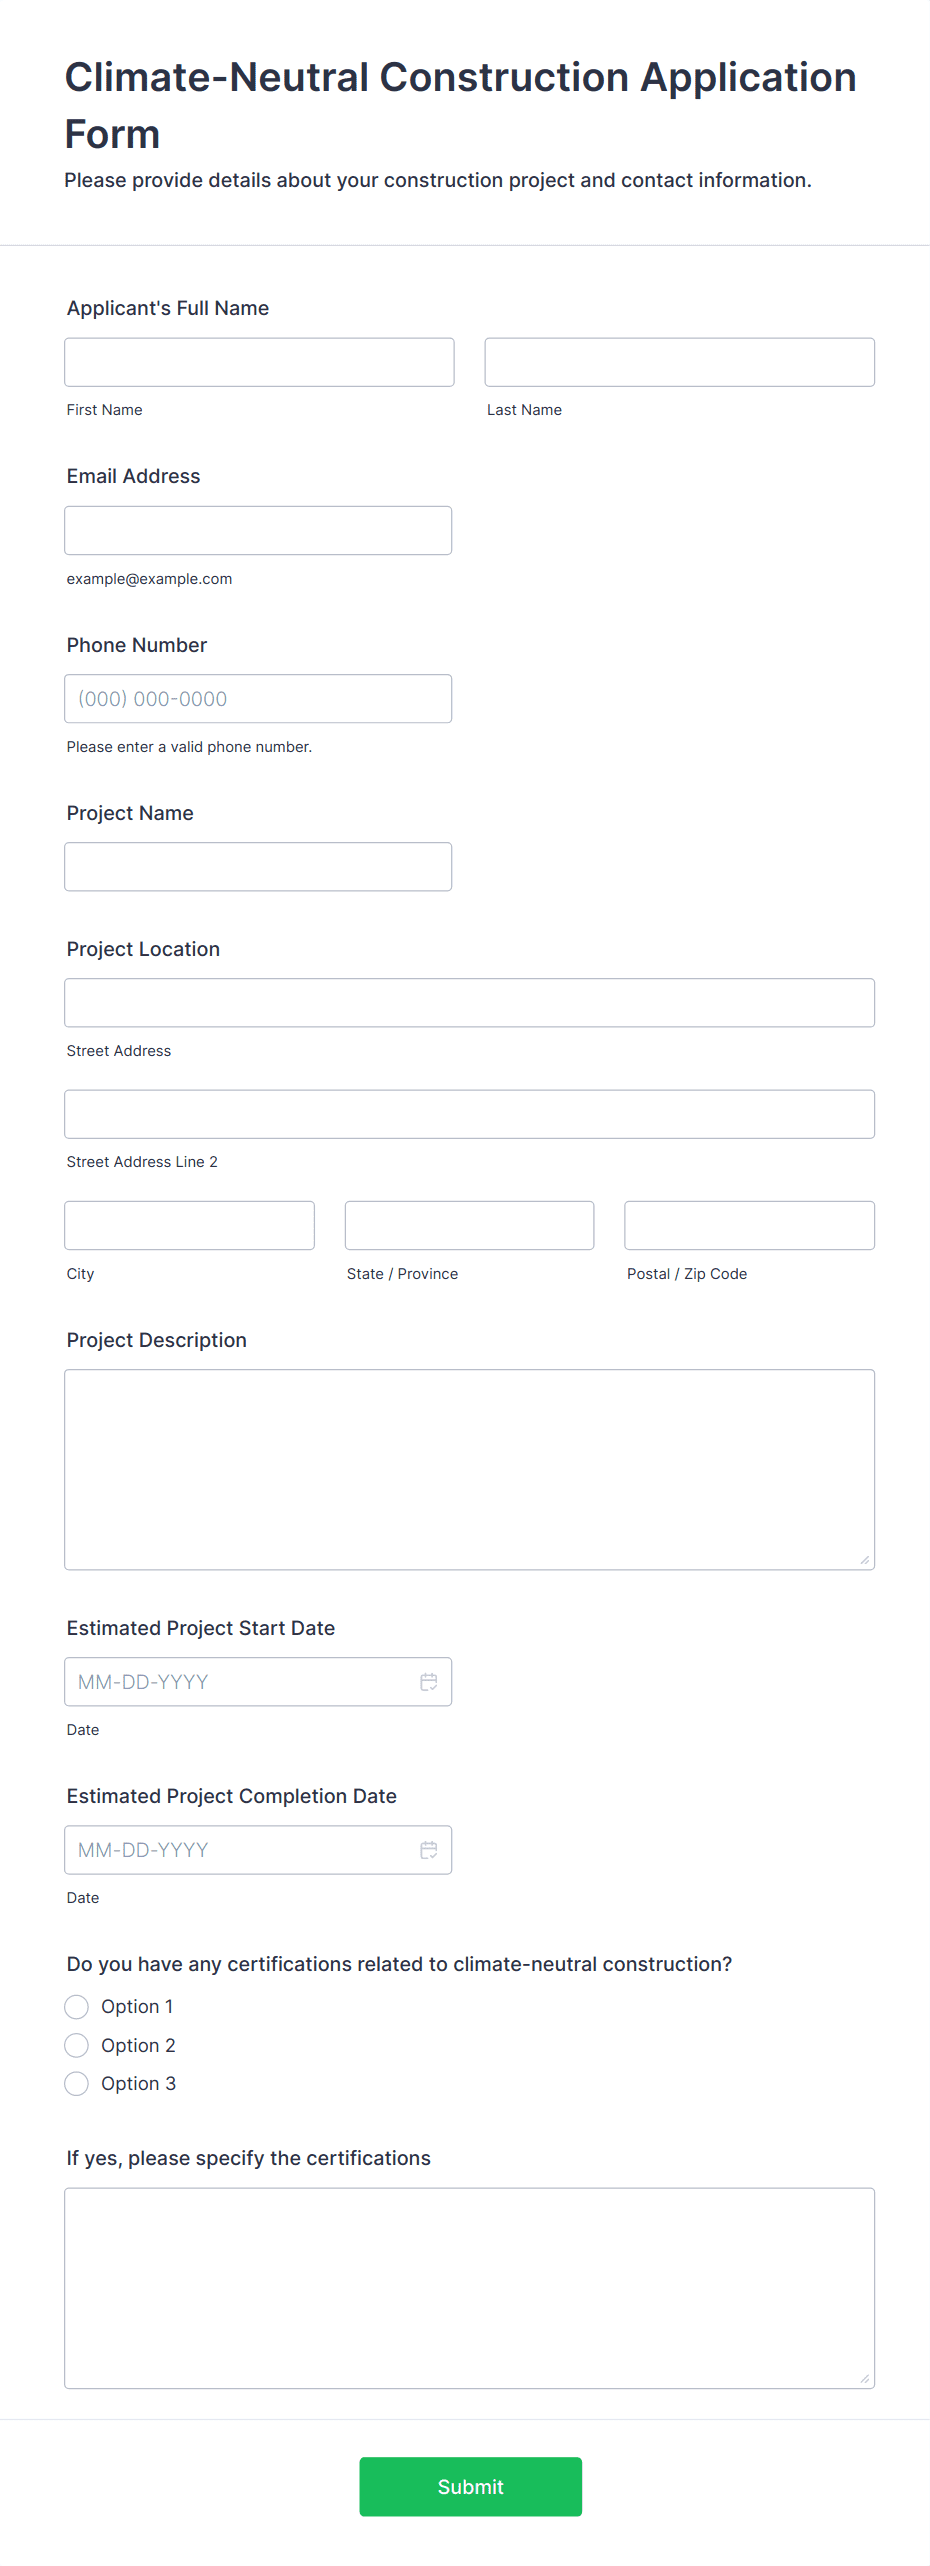The image size is (930, 2566).
Task: Click the Street Address Line 2 field
Action: [469, 1113]
